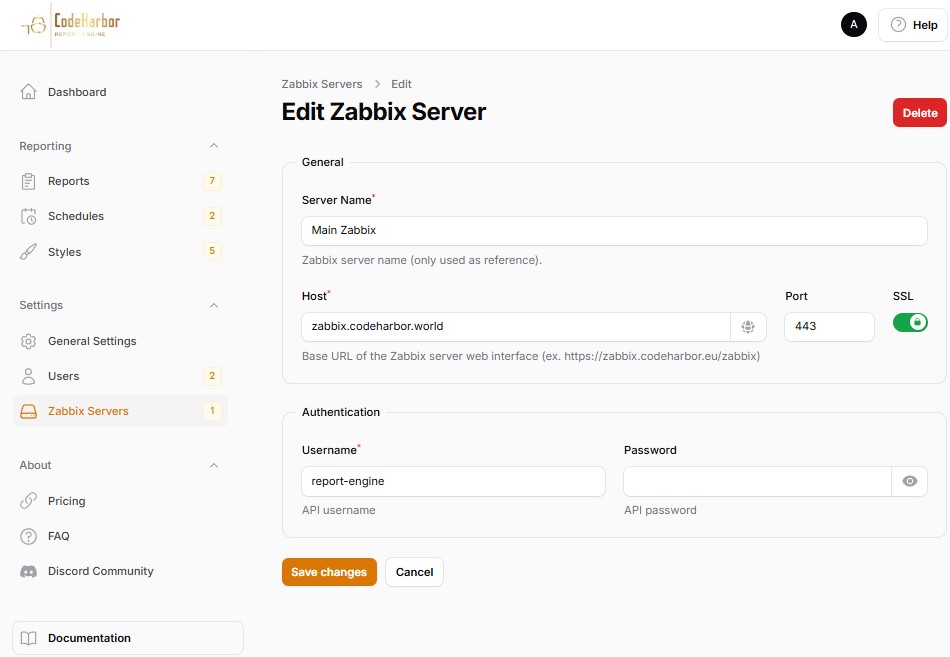Click the Help question mark icon
Image resolution: width=950 pixels, height=657 pixels.
898,25
